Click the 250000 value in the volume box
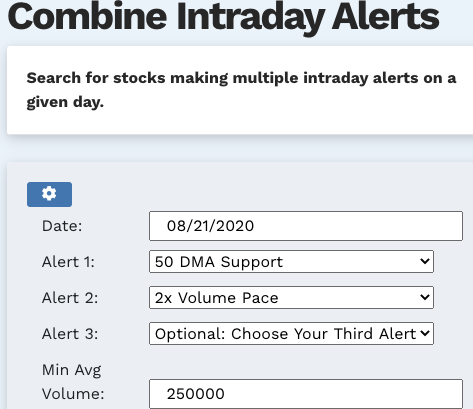This screenshot has height=409, width=473. click(196, 394)
